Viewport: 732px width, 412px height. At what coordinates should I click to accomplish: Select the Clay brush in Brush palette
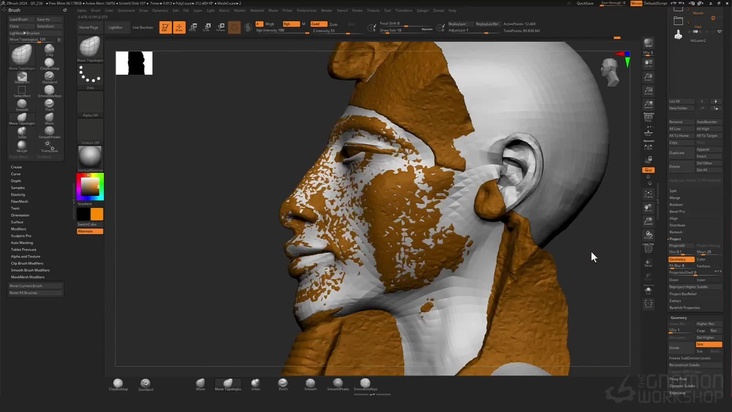tap(49, 50)
